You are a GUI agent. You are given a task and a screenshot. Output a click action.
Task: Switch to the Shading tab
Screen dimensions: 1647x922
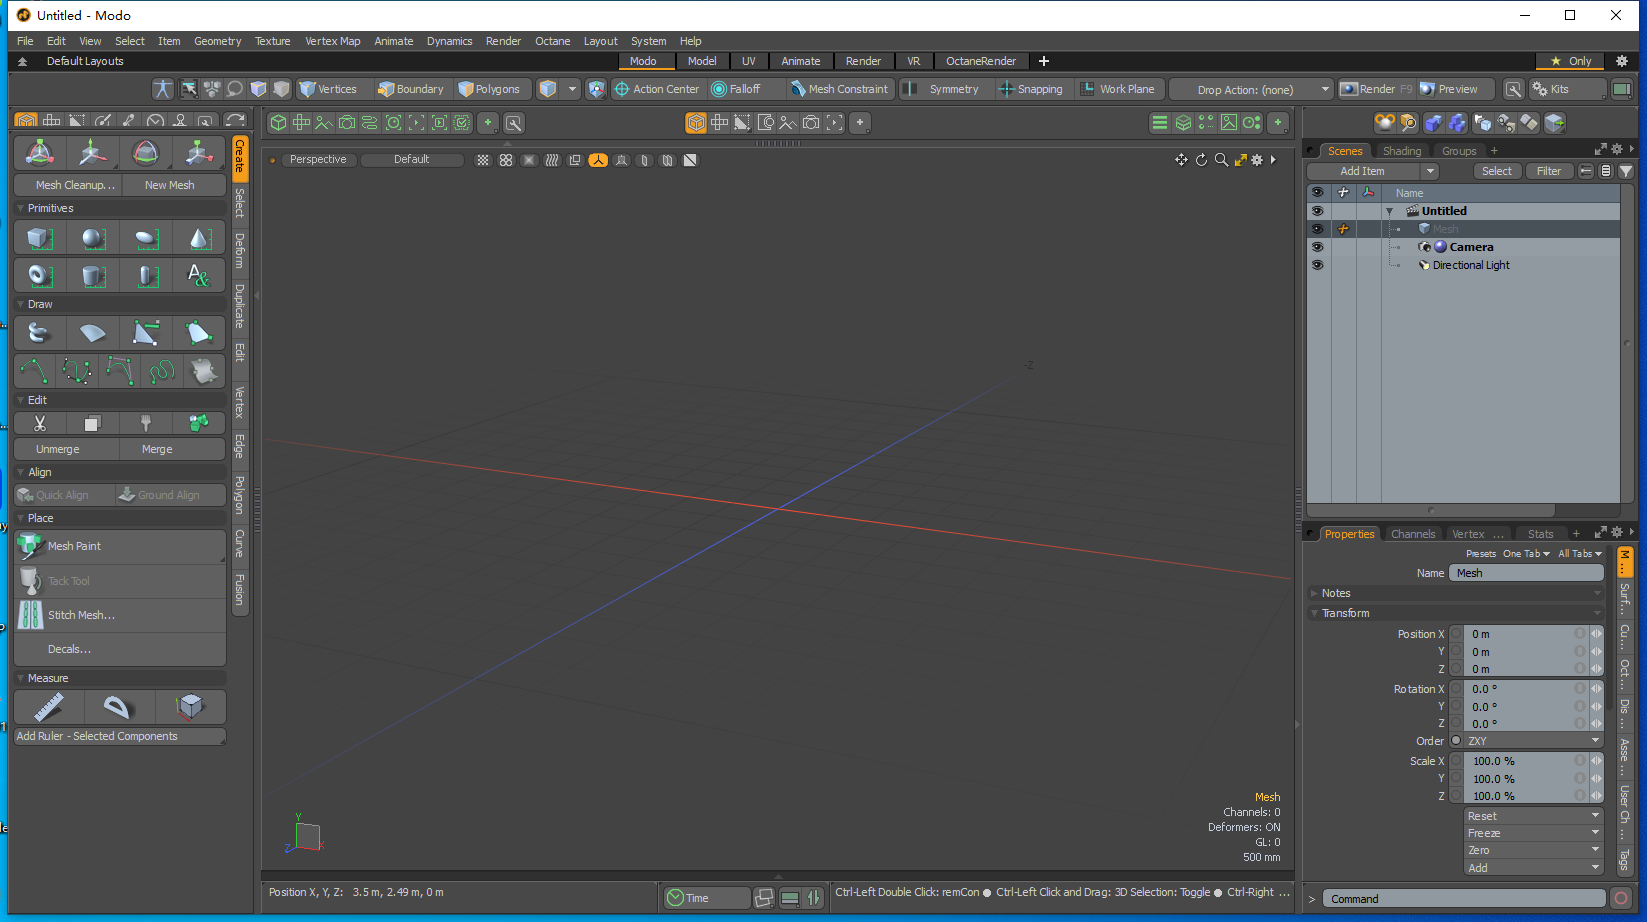click(x=1402, y=150)
